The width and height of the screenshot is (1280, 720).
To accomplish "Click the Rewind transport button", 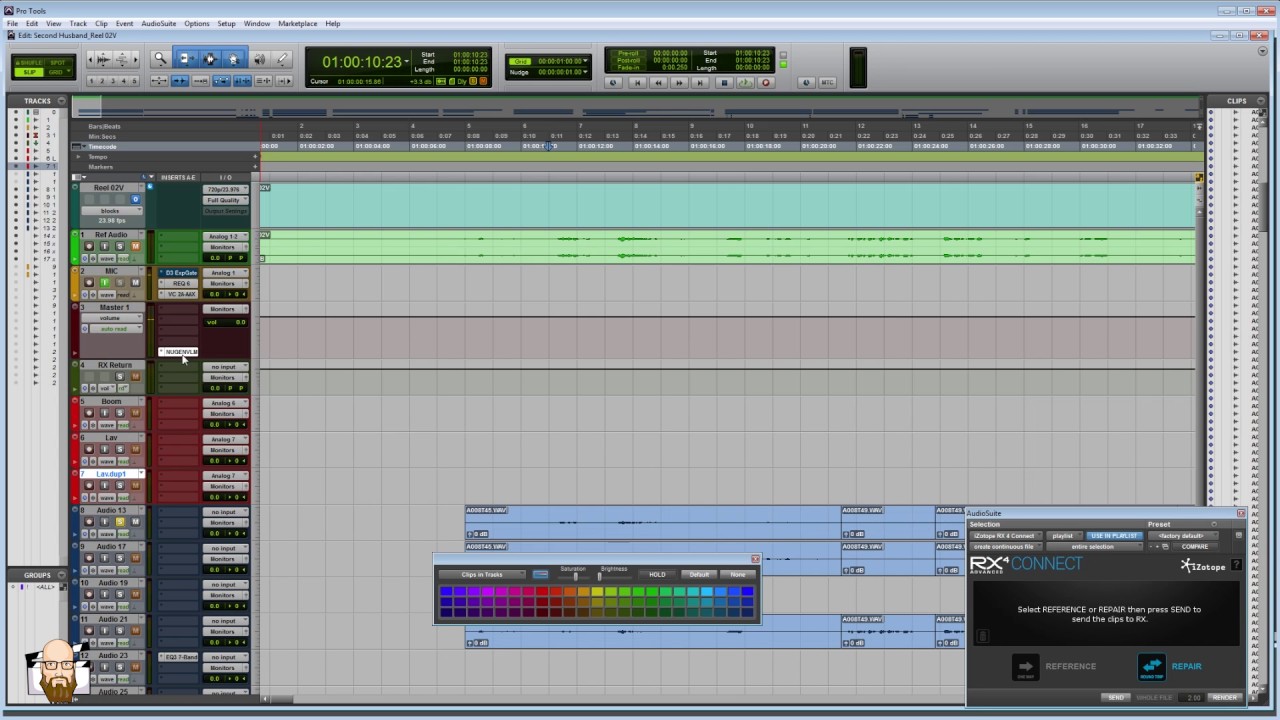I will [x=658, y=82].
